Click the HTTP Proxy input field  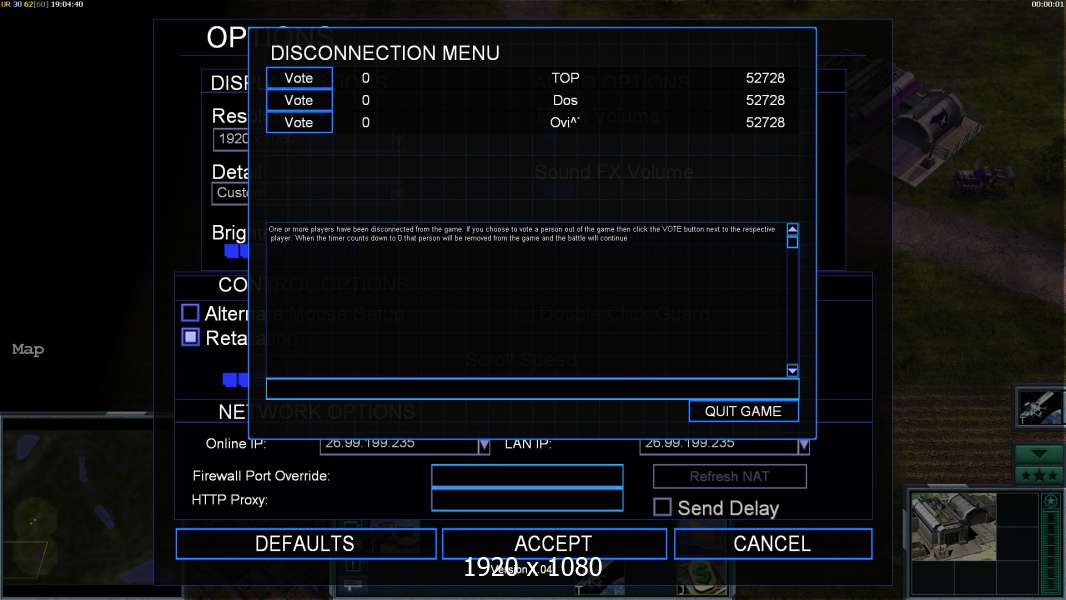(527, 499)
